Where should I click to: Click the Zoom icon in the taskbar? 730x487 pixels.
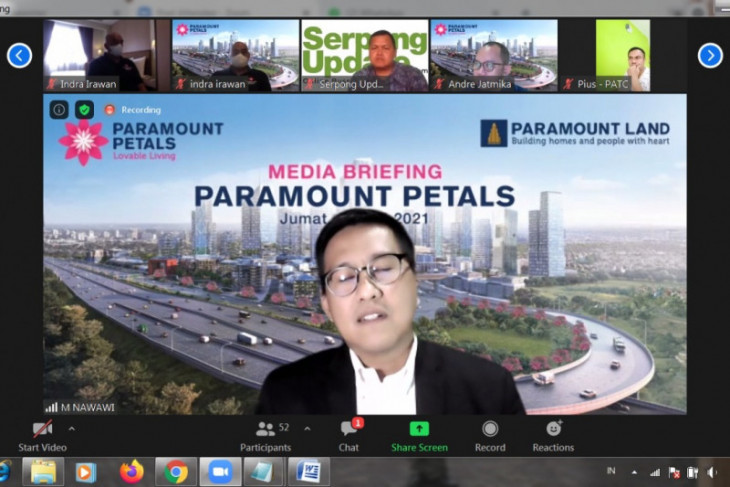[x=220, y=472]
